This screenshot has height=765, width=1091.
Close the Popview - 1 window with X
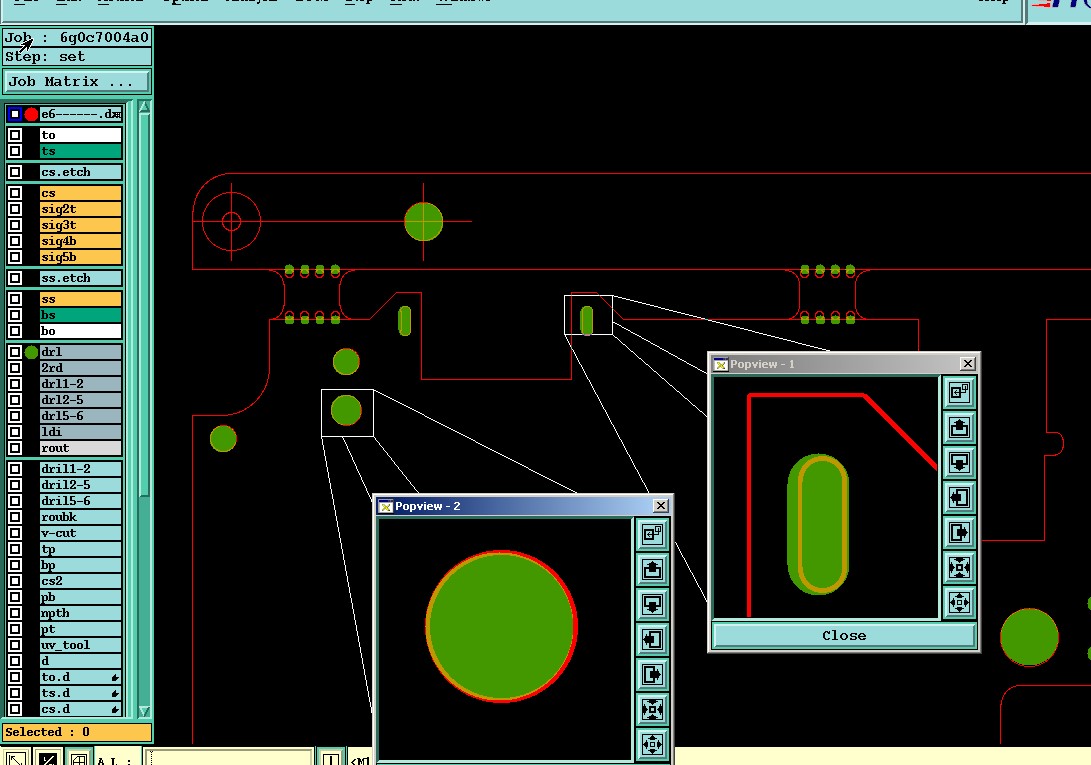point(967,363)
